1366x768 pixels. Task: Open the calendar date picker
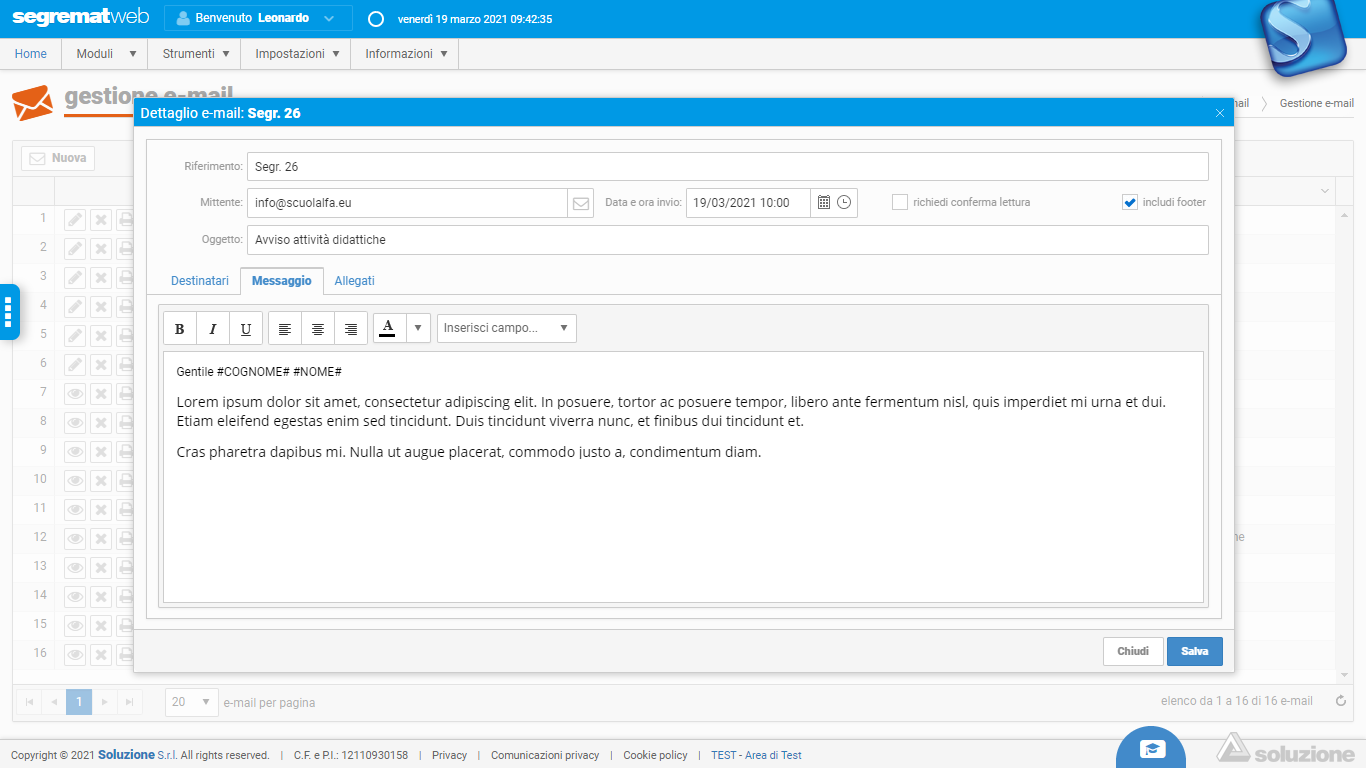(824, 203)
